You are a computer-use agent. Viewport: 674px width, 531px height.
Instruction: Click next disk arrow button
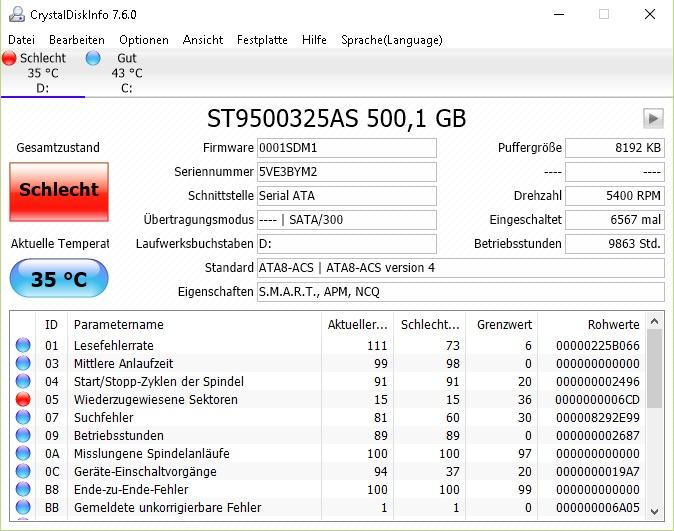click(x=653, y=118)
